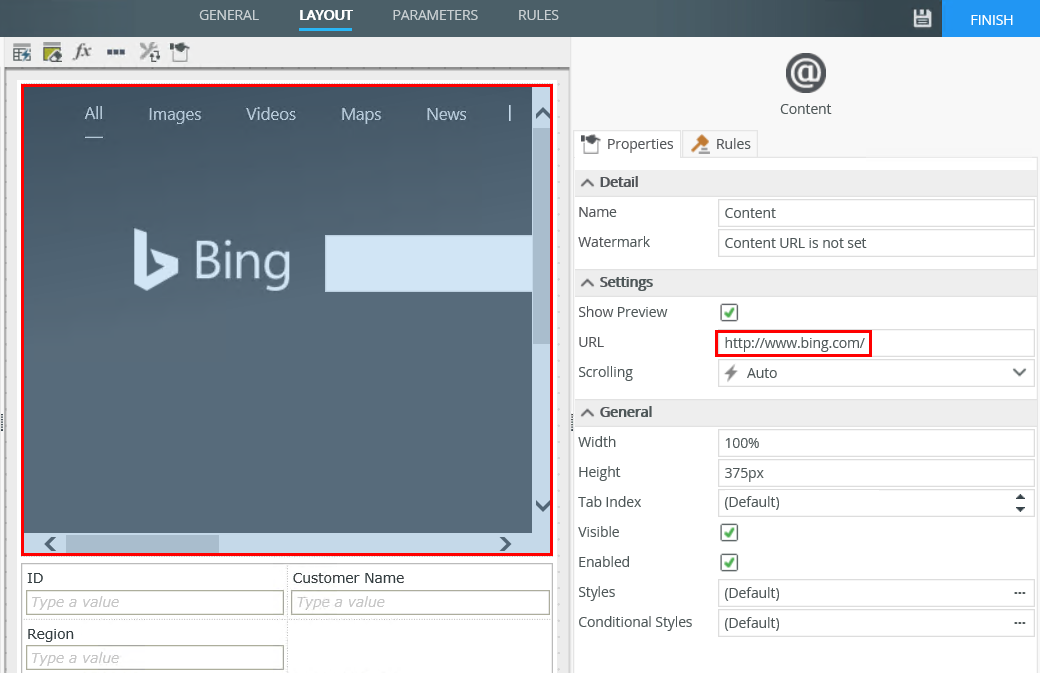Click the Name field containing Content
1040x673 pixels.
[876, 213]
